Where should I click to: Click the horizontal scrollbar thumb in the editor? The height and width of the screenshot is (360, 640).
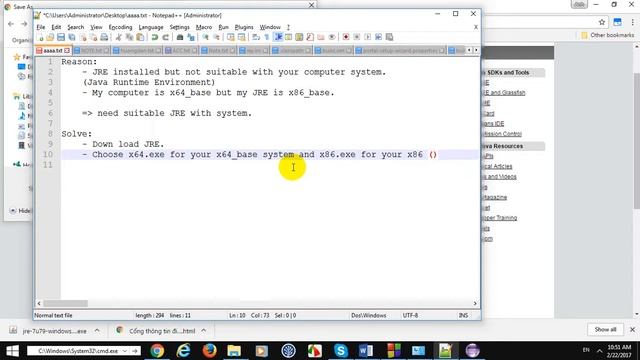(65, 304)
